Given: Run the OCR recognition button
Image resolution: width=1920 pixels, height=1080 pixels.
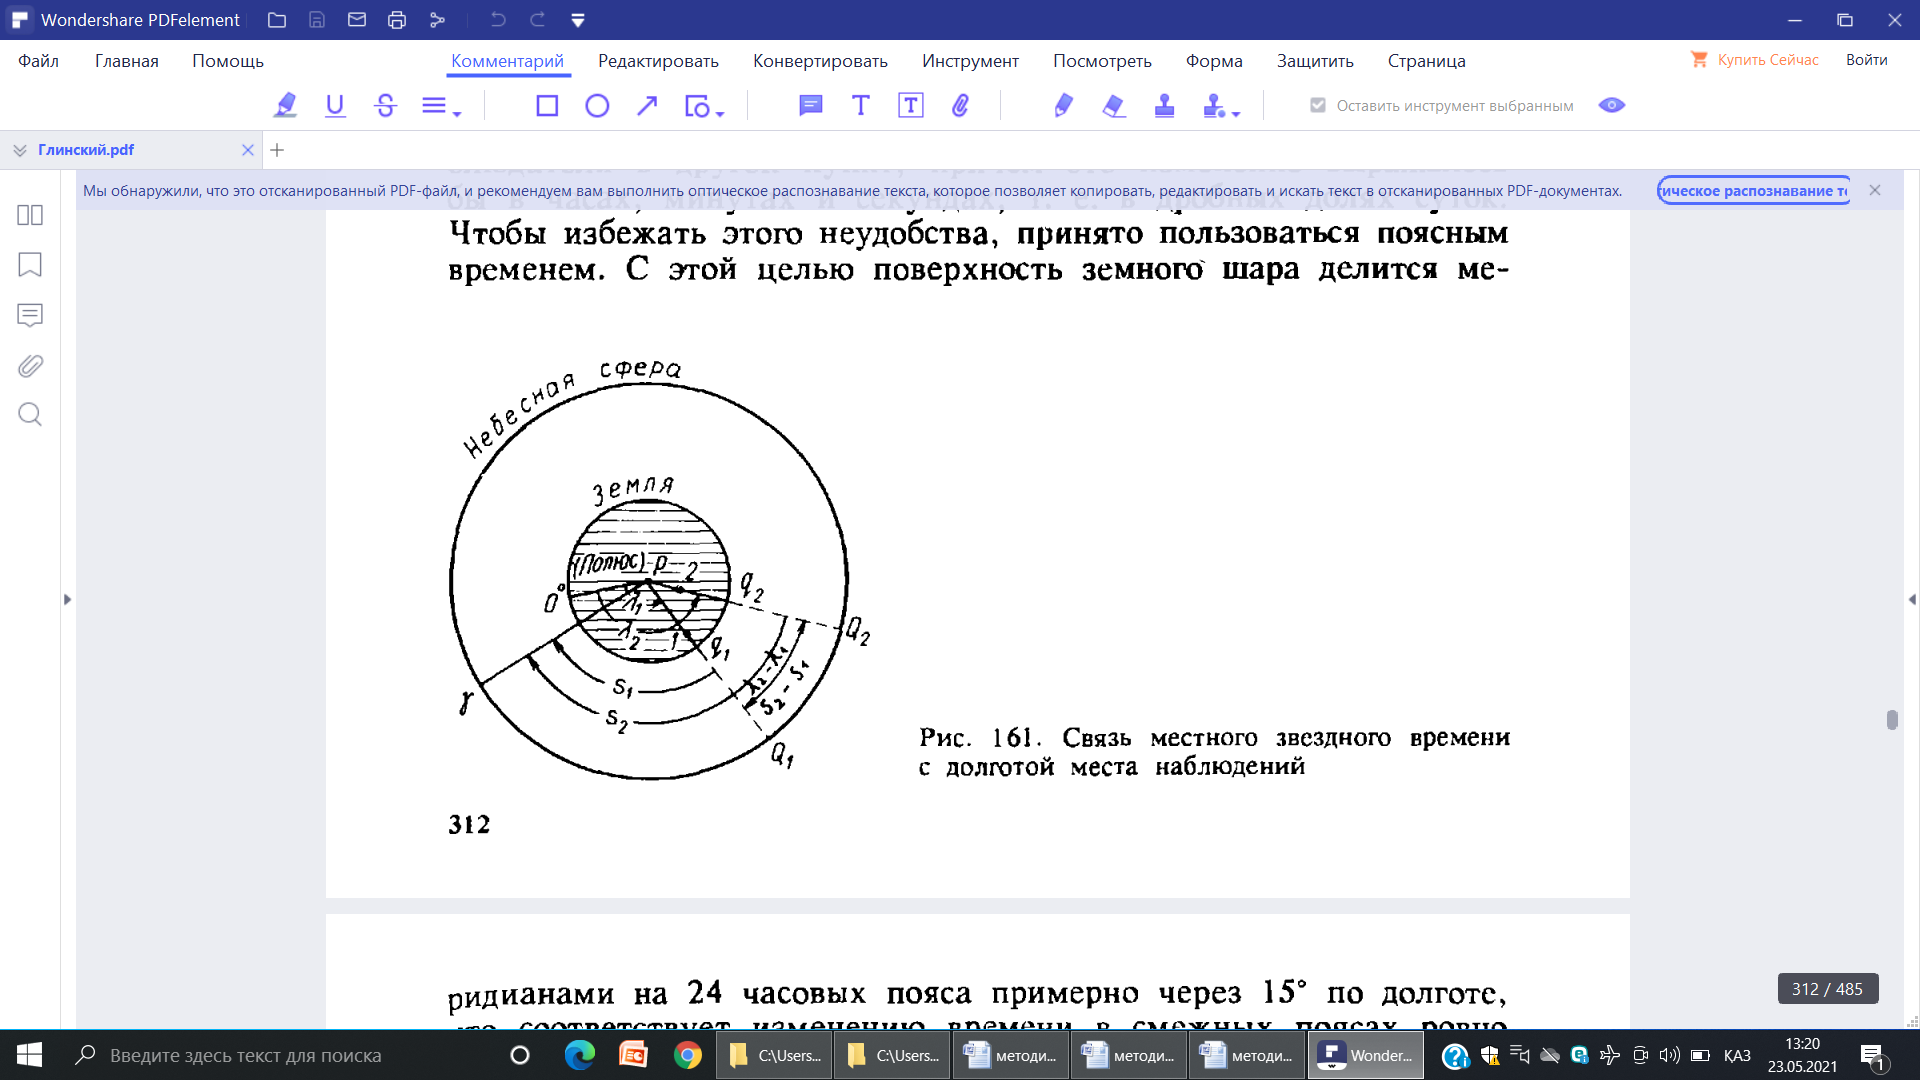Looking at the screenshot, I should pos(1753,190).
